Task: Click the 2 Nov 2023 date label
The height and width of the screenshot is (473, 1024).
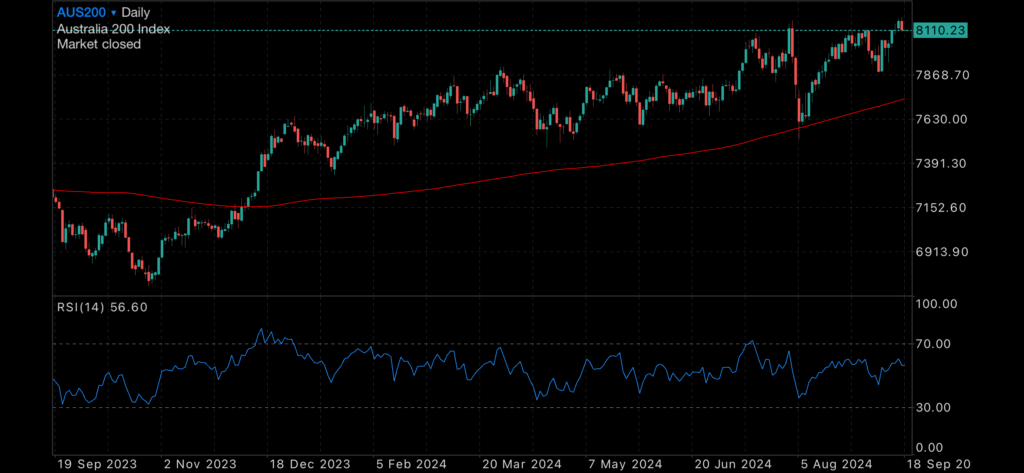Action: (202, 464)
